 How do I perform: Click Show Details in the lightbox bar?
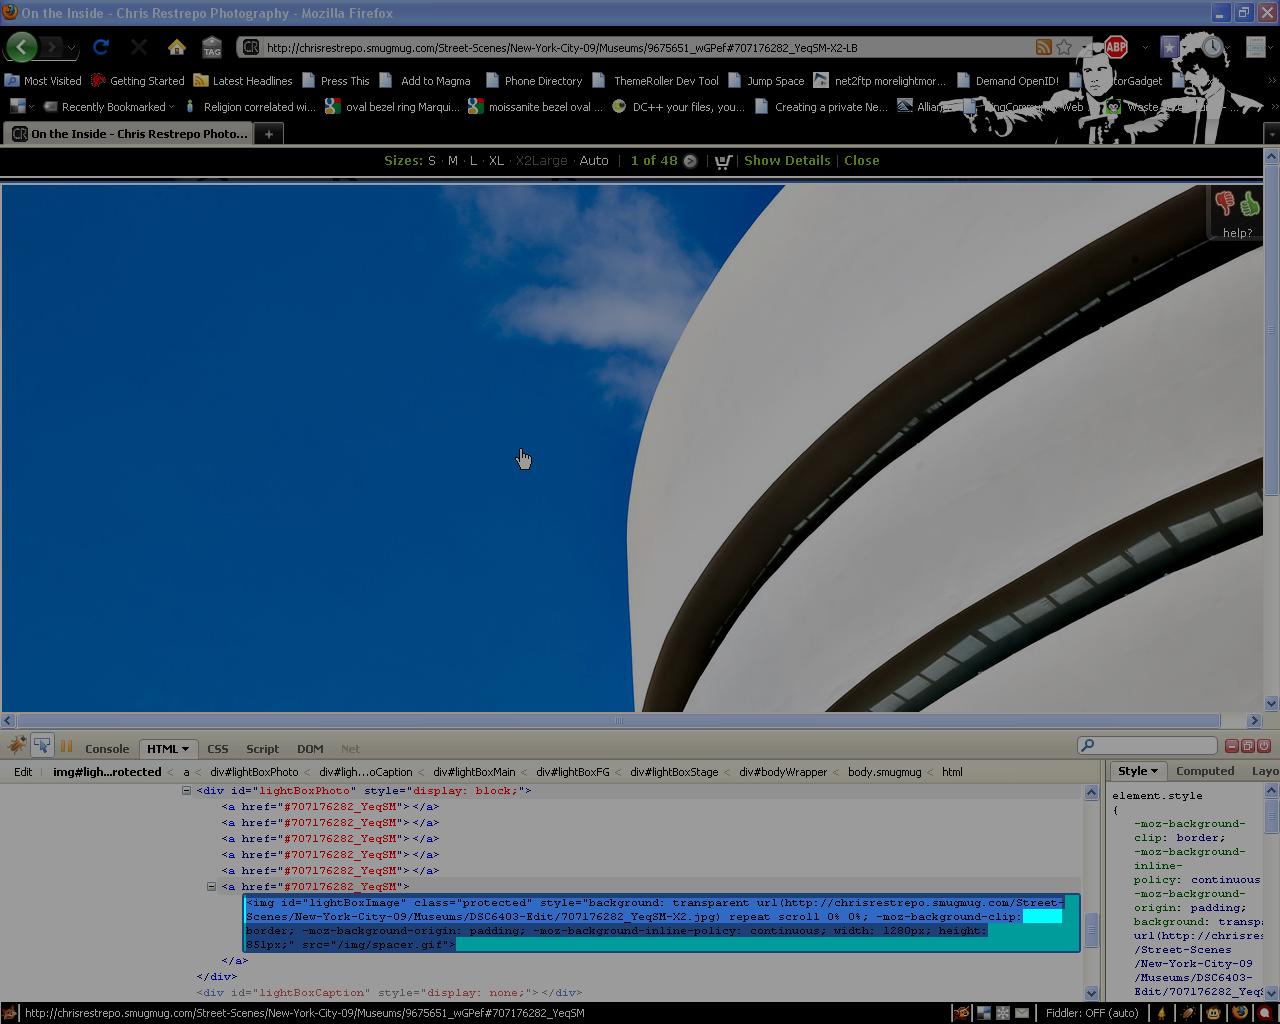point(787,161)
